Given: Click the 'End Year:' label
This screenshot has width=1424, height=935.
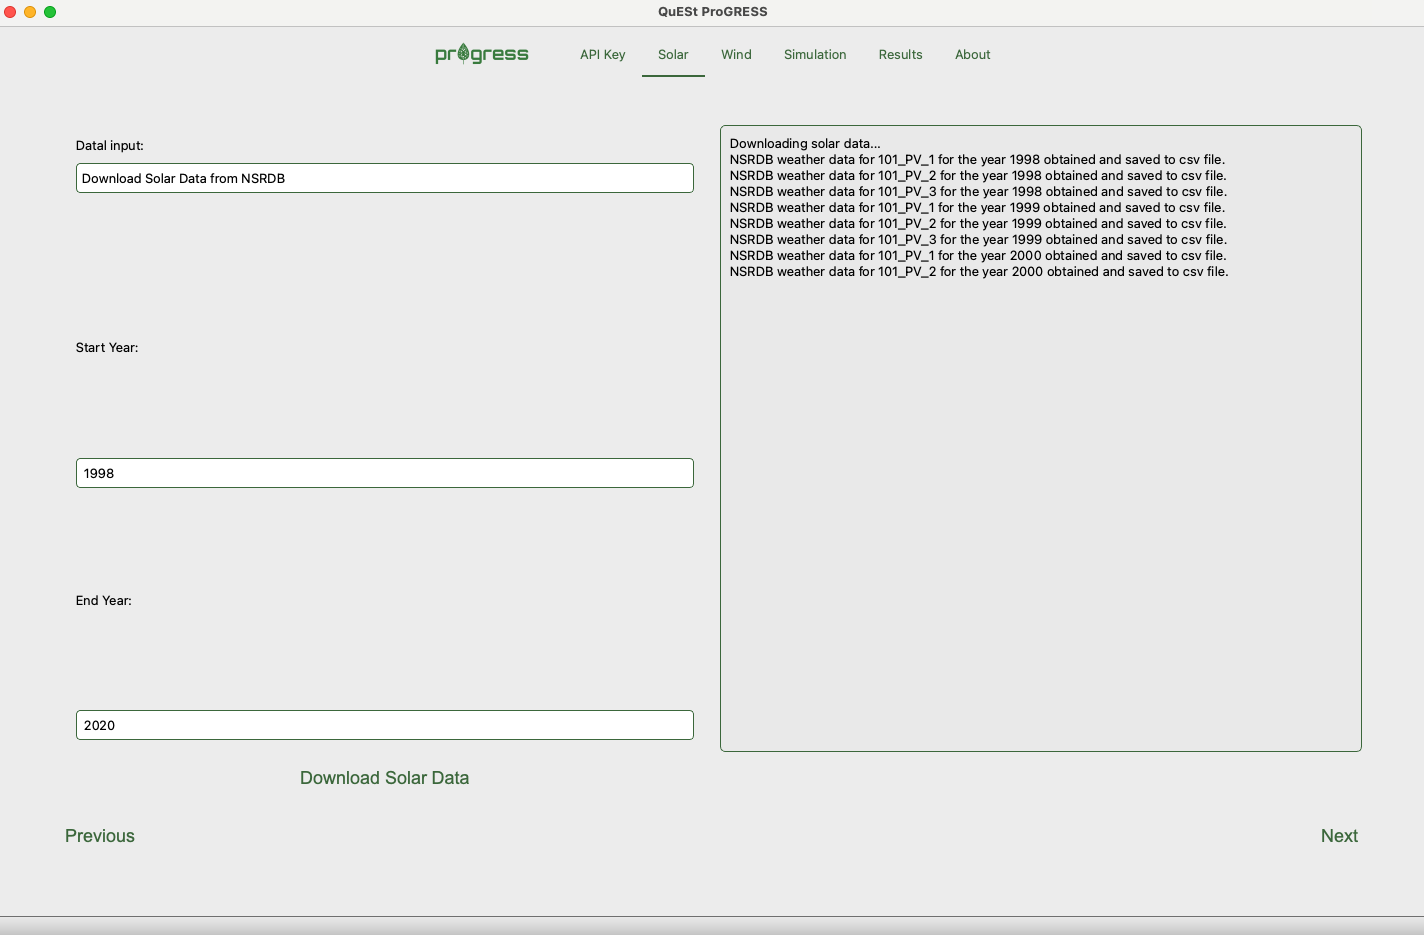Looking at the screenshot, I should pyautogui.click(x=104, y=600).
